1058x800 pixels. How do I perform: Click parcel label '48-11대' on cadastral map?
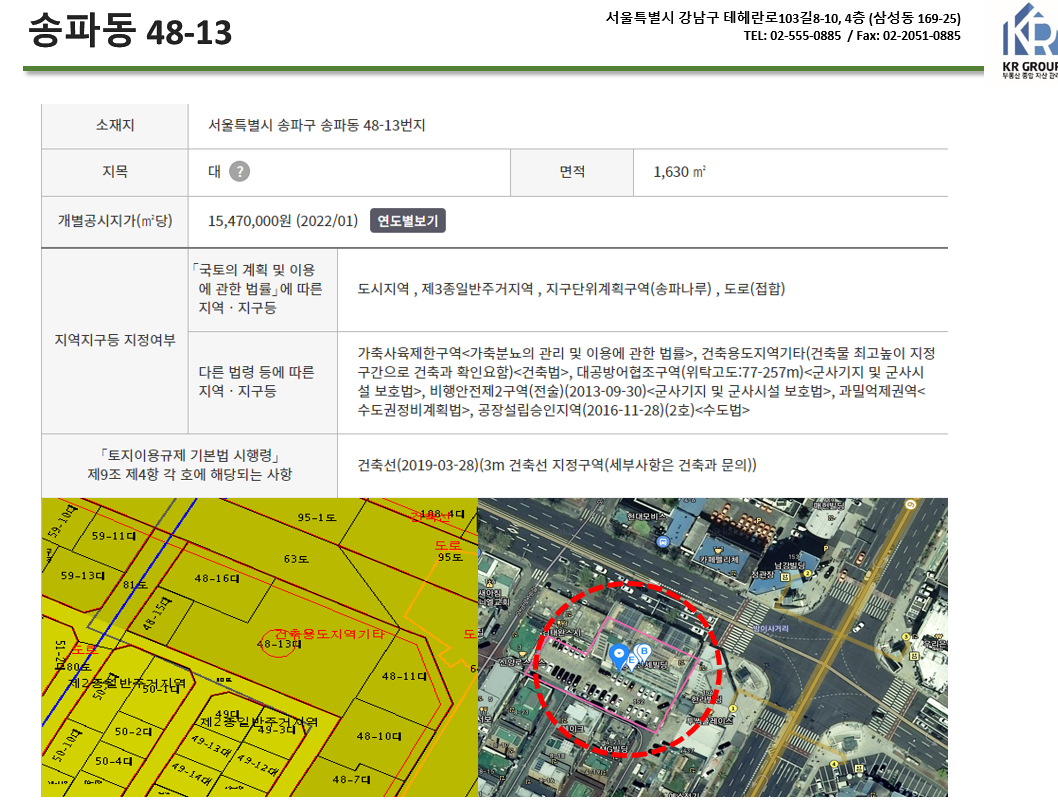point(404,676)
